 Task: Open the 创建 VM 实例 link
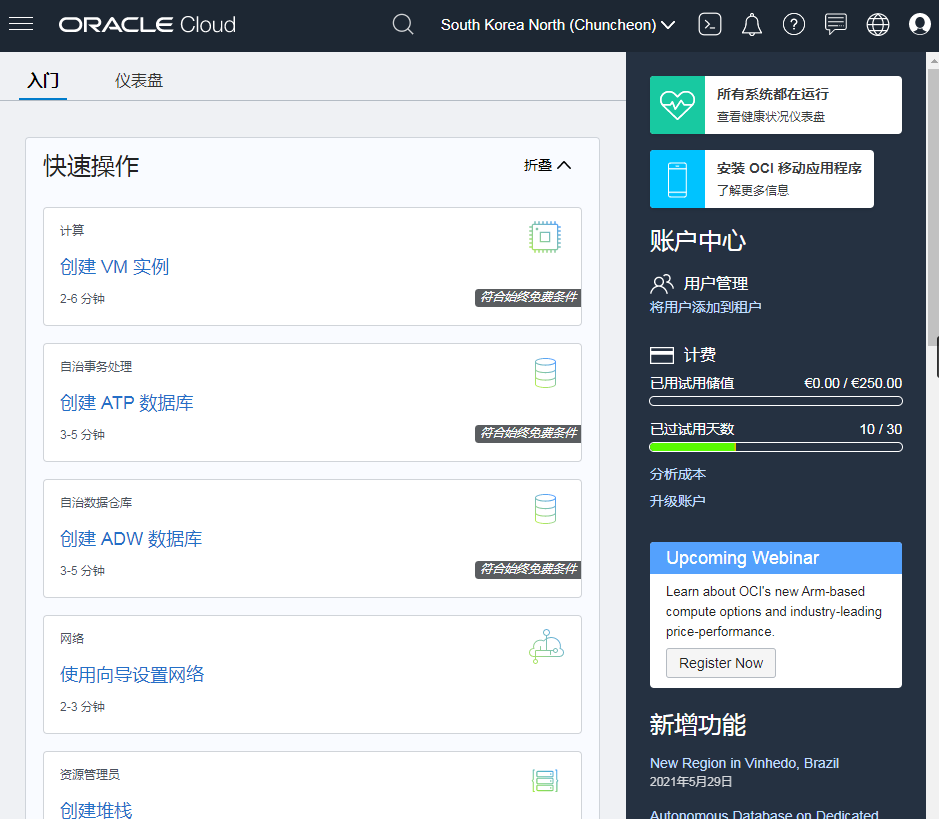[114, 267]
